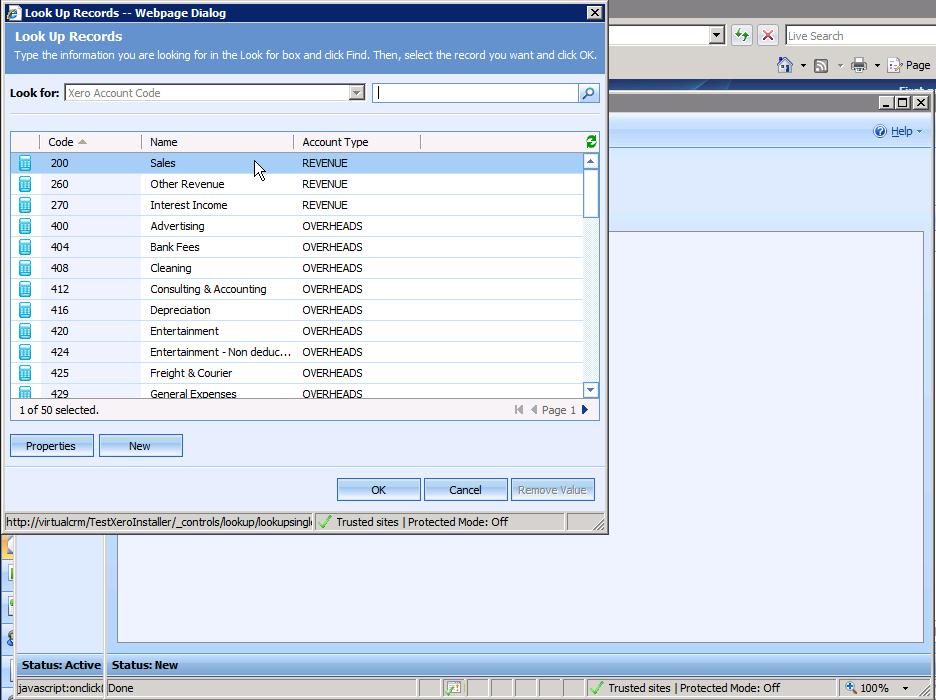
Task: Select the Cleaning record
Action: pos(297,268)
